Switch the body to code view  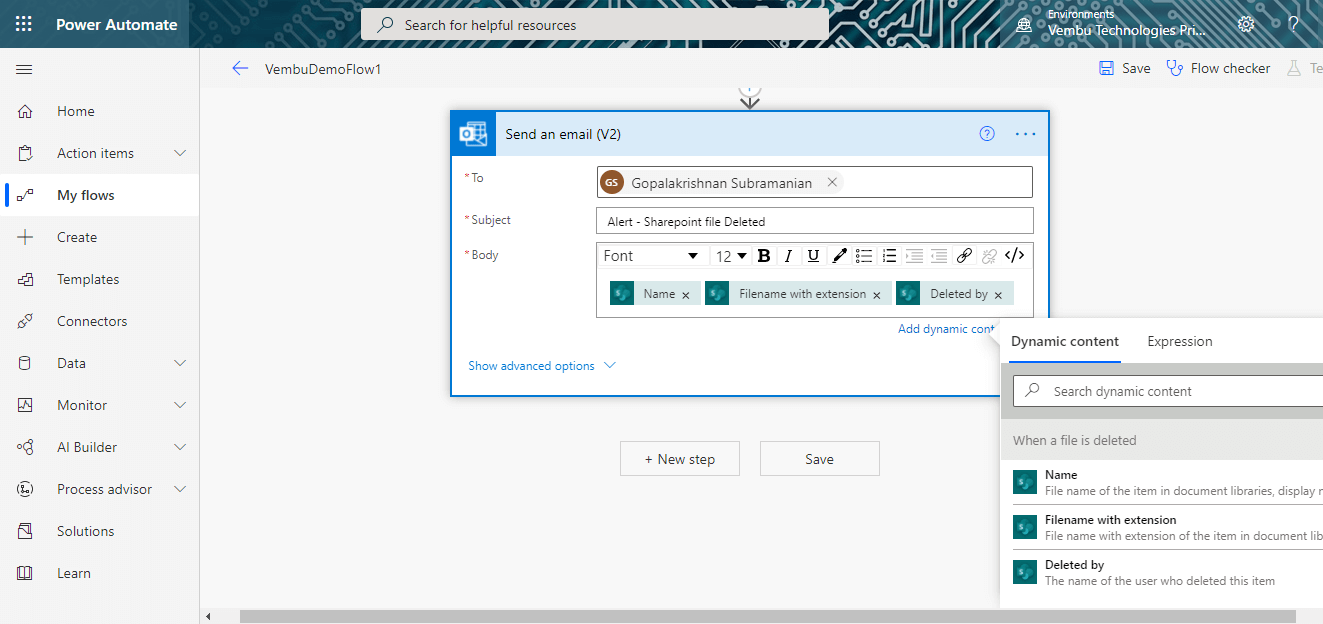[1014, 256]
